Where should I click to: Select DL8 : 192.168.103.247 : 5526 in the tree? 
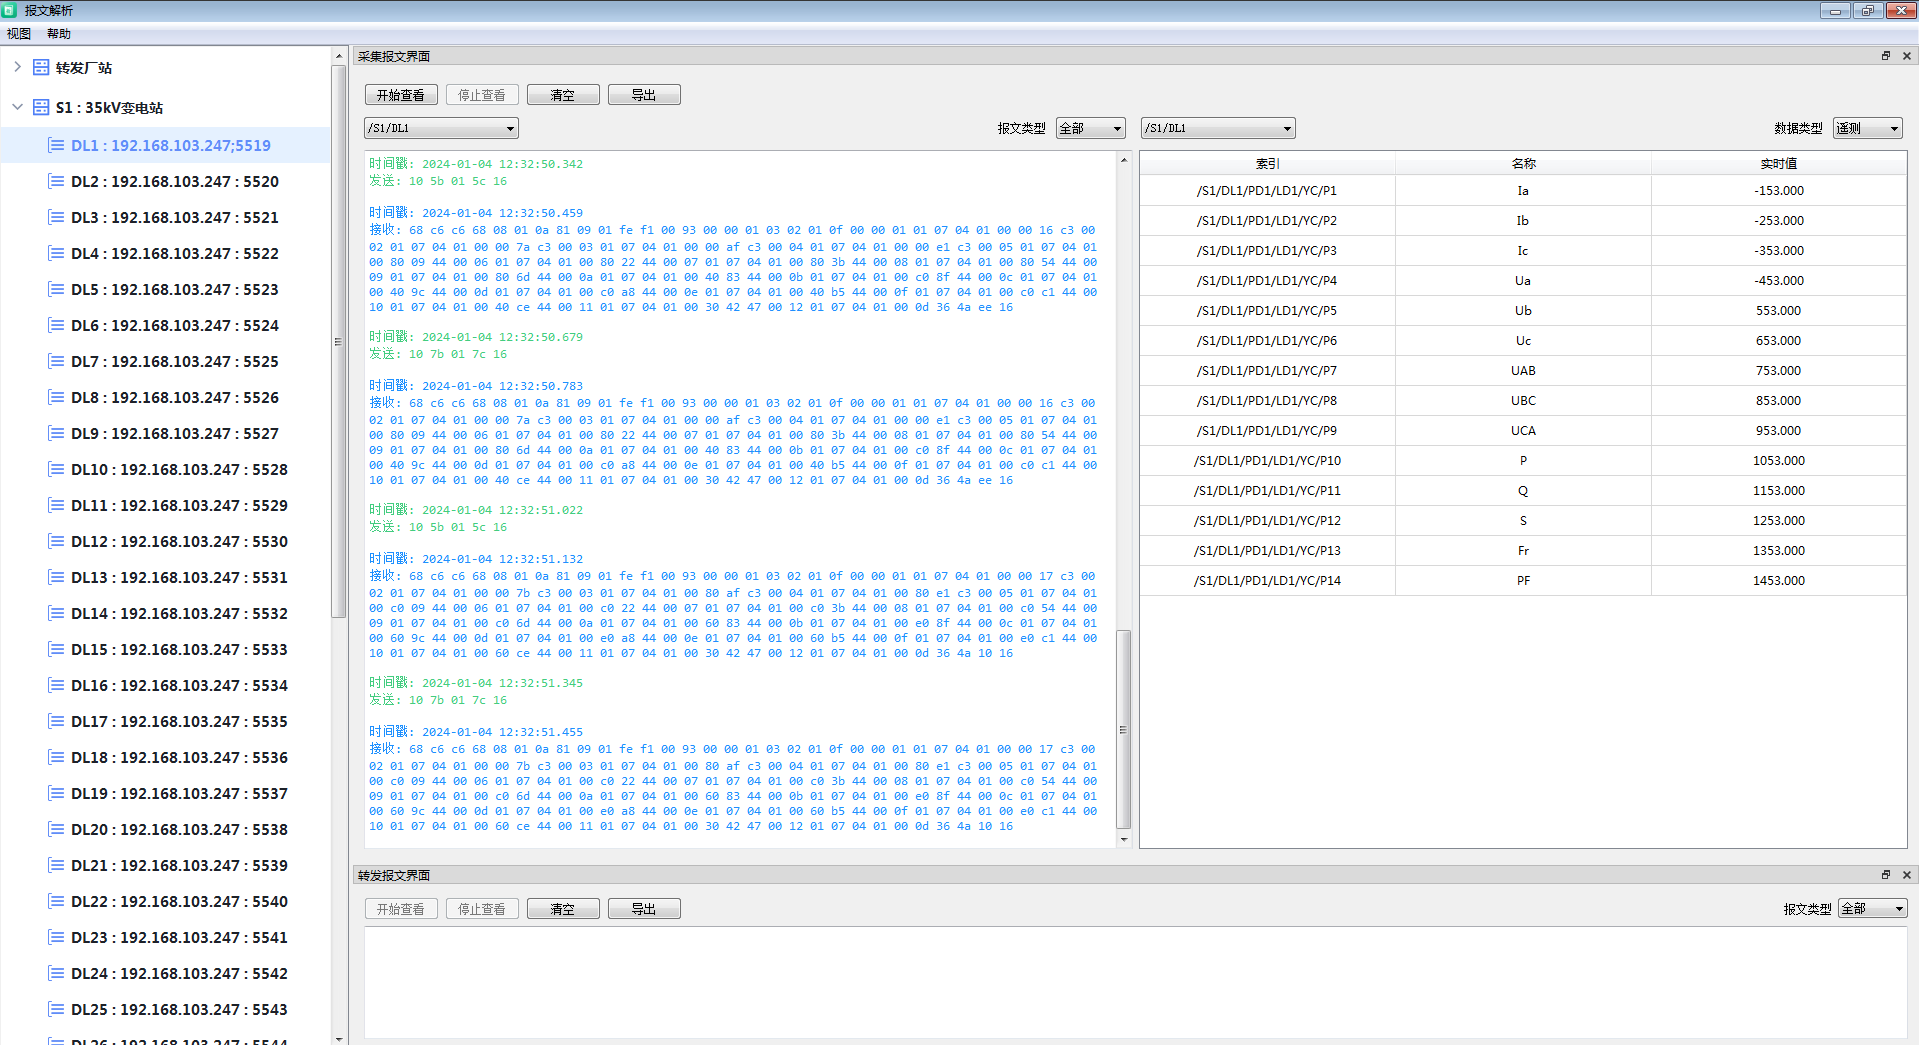(x=175, y=397)
